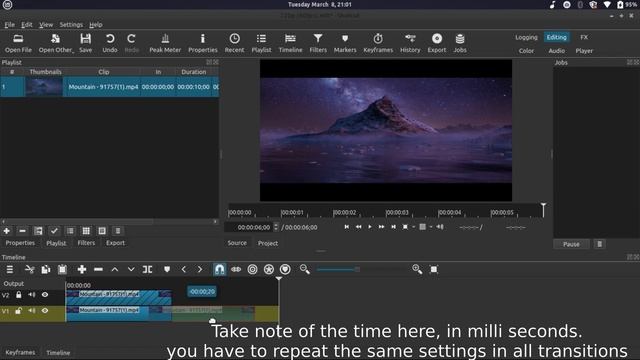This screenshot has height=360, width=640.
Task: Switch to the Color layout
Action: (x=526, y=51)
